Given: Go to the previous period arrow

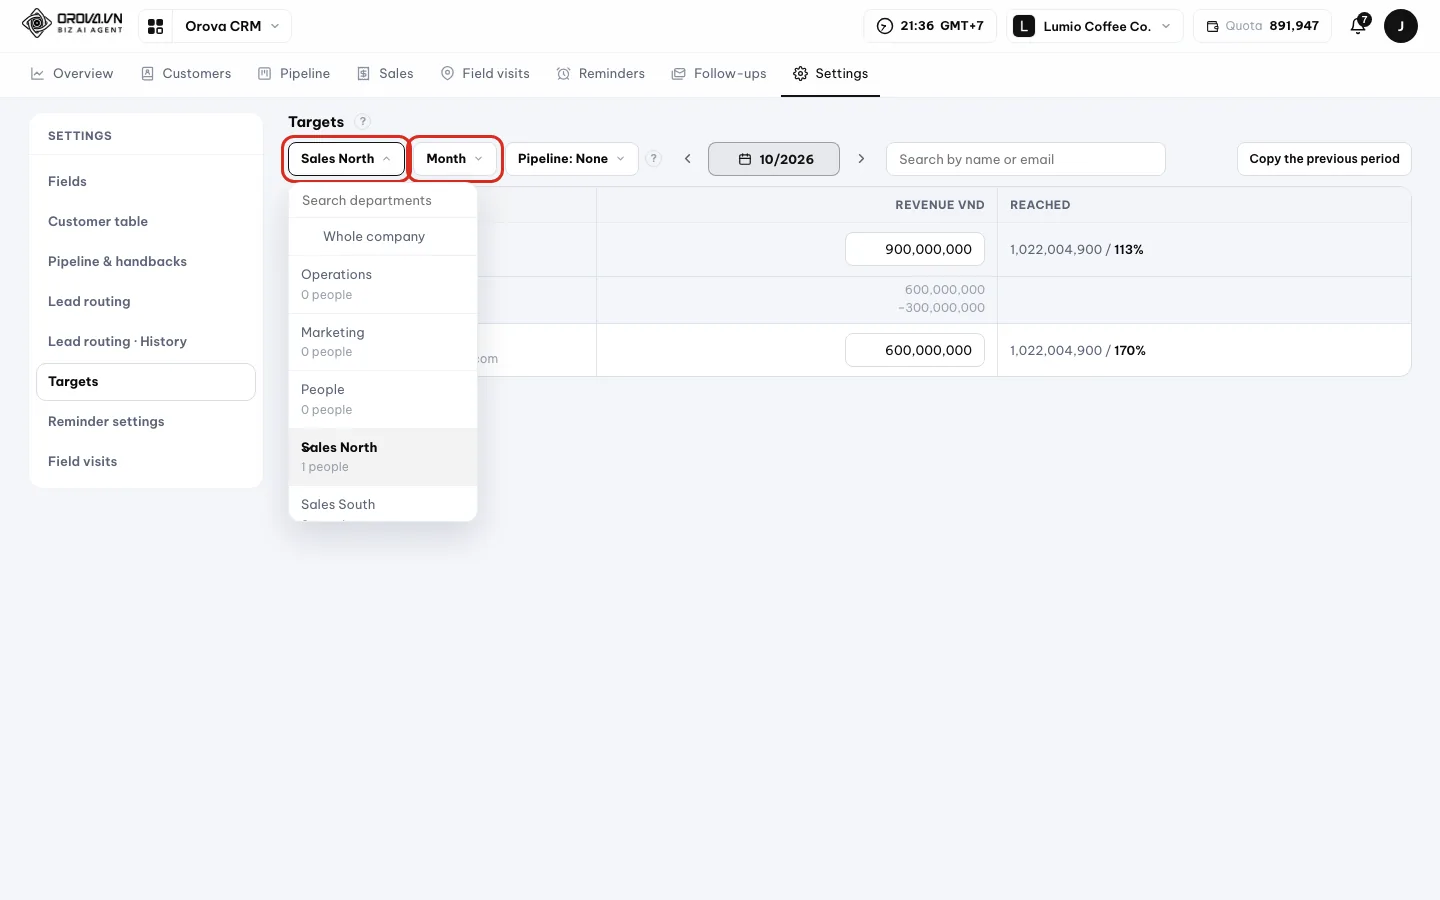Looking at the screenshot, I should [x=687, y=159].
